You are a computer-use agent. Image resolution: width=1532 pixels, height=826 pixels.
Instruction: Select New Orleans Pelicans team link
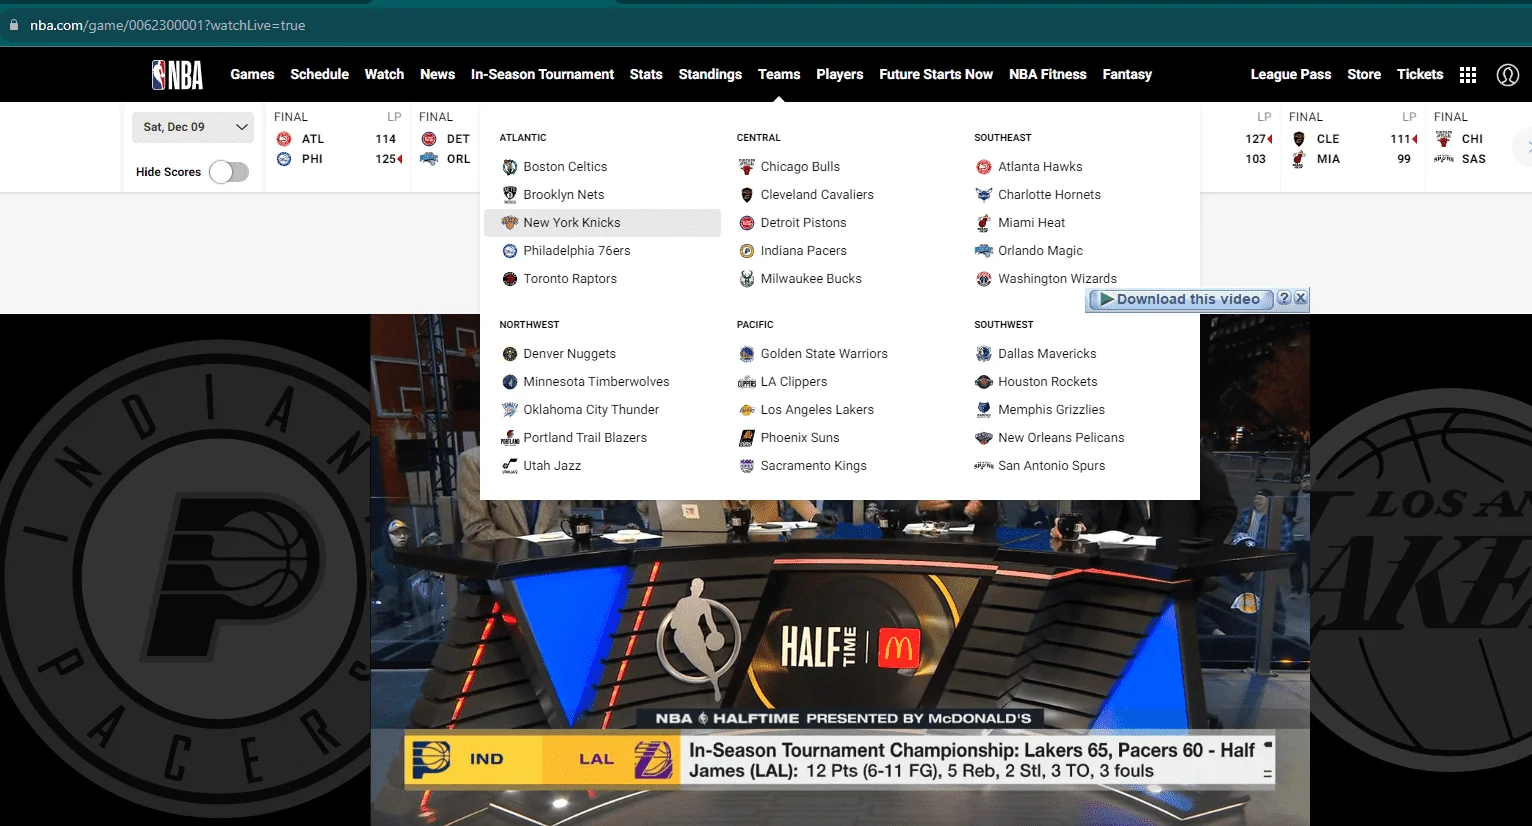click(1061, 438)
